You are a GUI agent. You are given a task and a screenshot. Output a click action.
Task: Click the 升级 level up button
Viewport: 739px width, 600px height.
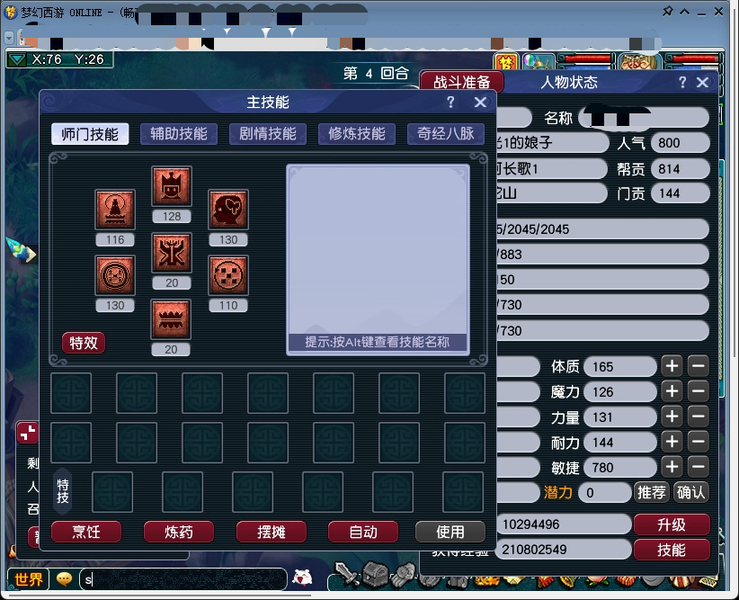(672, 525)
